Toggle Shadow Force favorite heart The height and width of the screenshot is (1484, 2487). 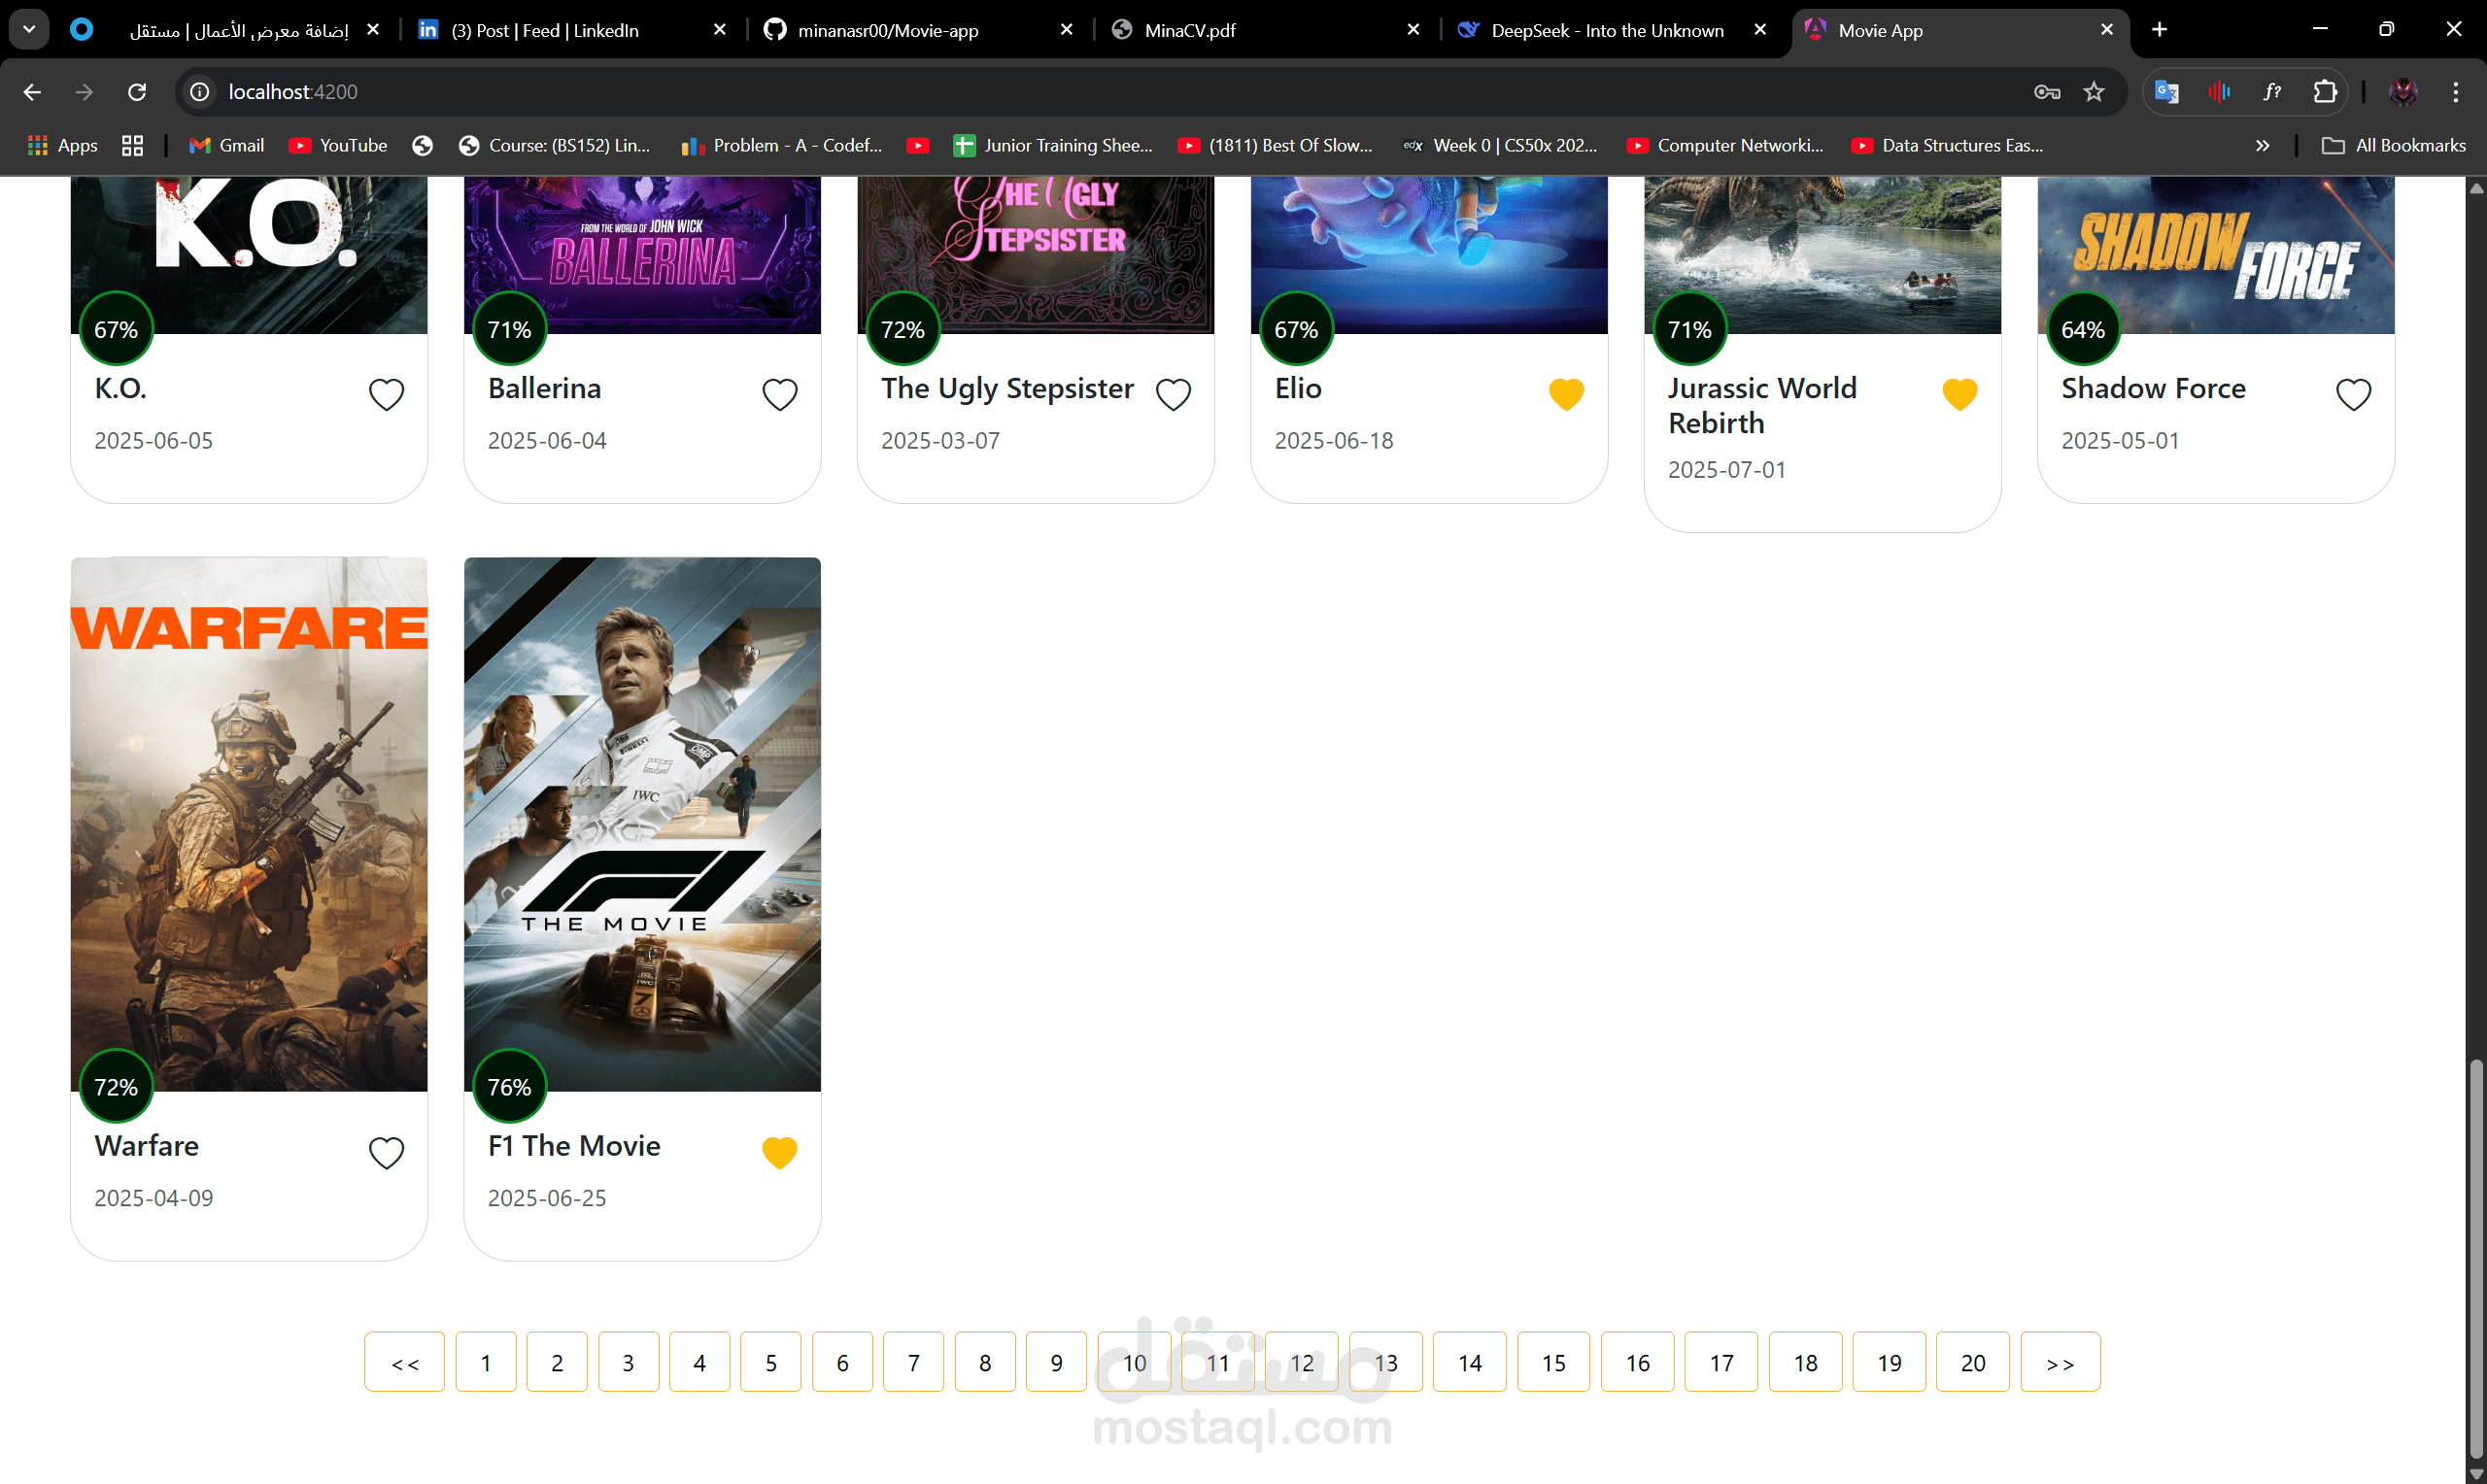click(x=2353, y=394)
